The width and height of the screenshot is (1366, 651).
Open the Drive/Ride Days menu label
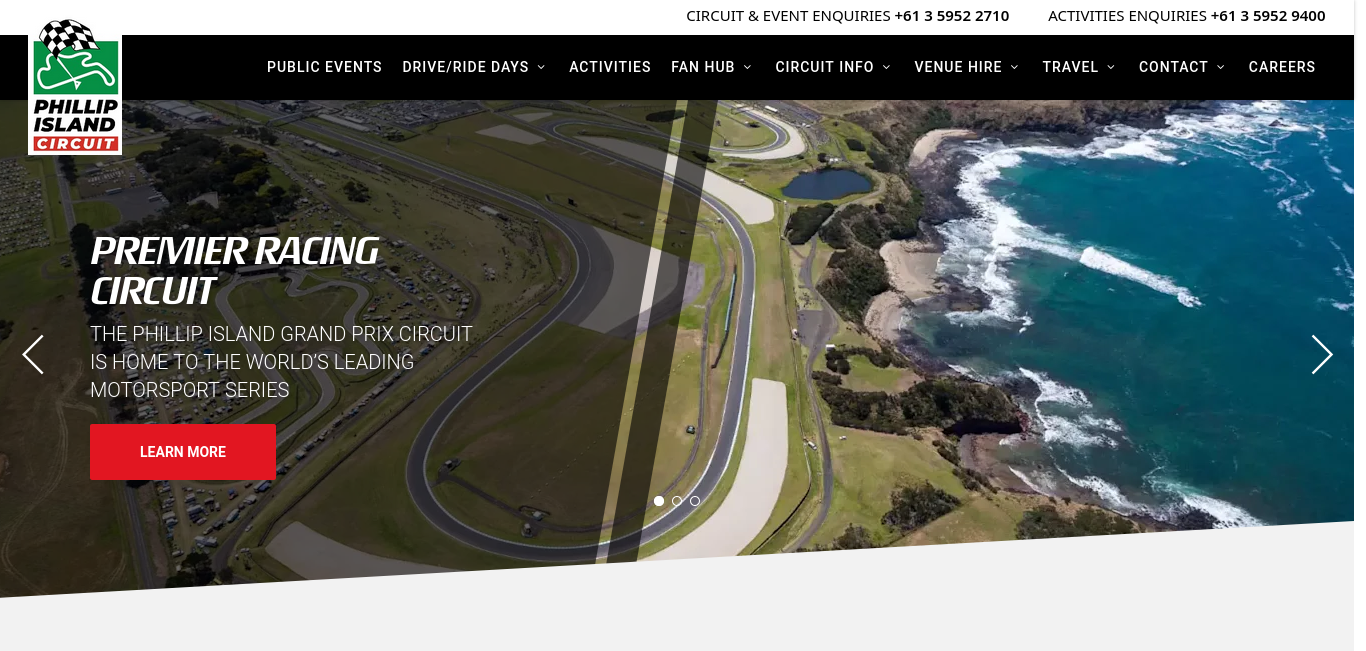(465, 67)
